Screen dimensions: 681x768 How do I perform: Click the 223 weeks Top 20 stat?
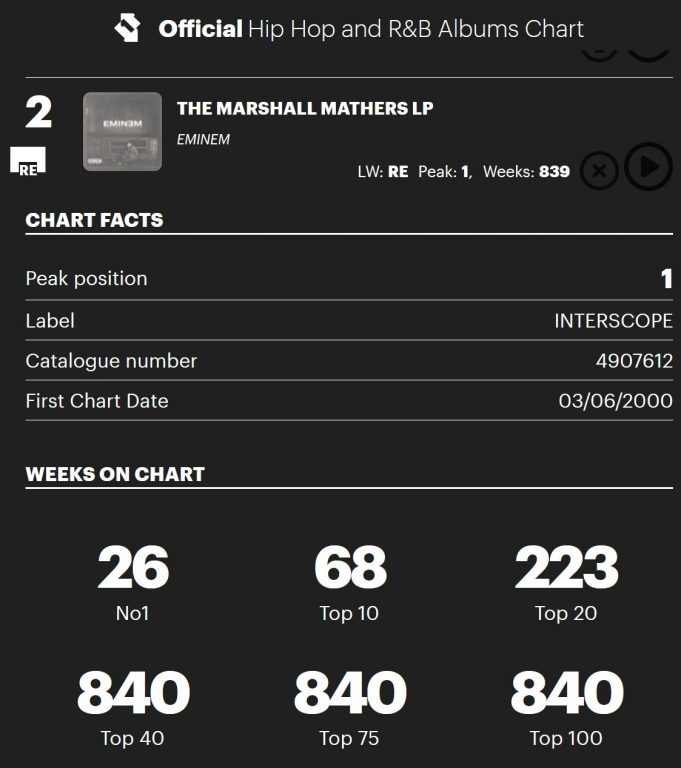click(566, 568)
